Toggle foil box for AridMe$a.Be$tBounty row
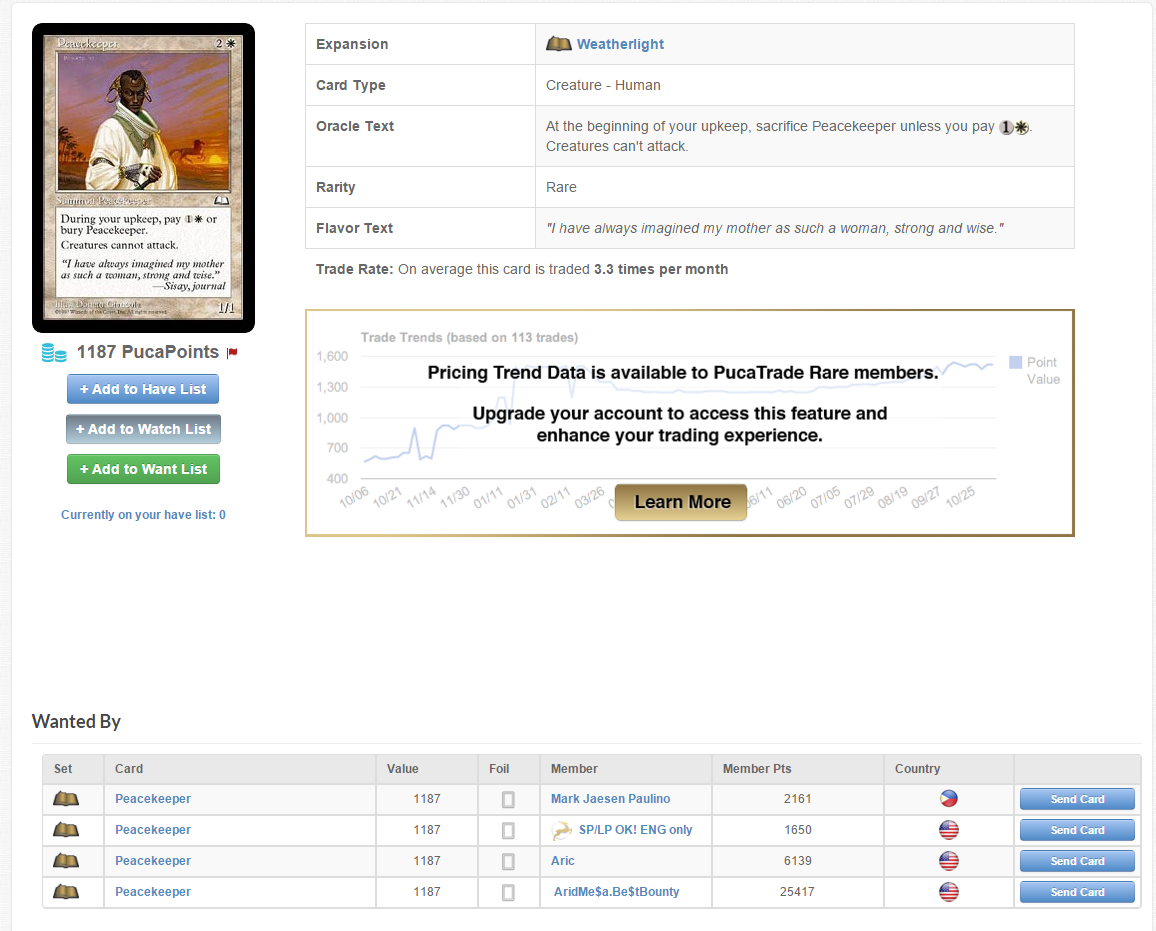The image size is (1156, 931). pyautogui.click(x=508, y=893)
